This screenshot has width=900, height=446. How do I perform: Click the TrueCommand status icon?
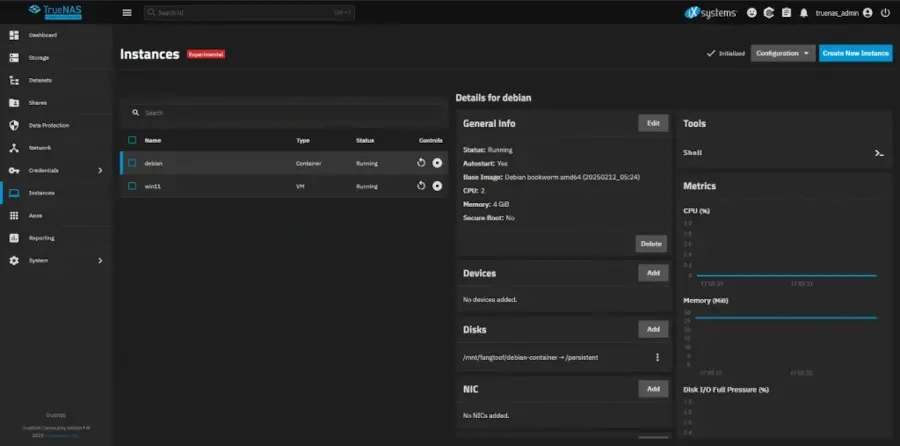pos(769,13)
